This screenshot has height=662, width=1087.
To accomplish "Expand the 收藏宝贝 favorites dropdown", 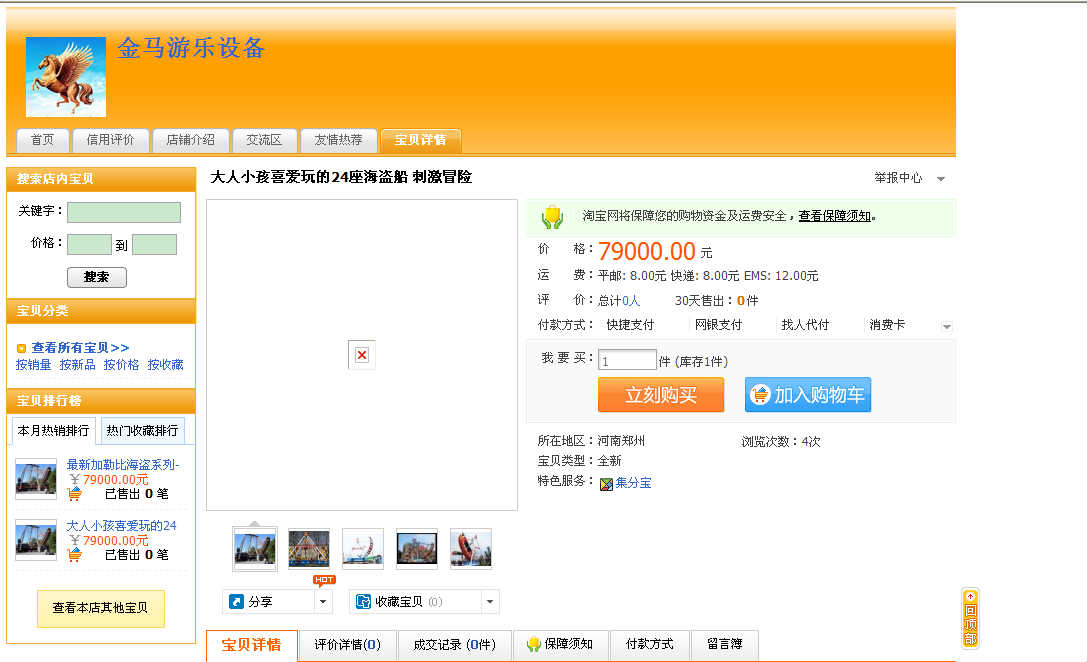I will coord(489,602).
